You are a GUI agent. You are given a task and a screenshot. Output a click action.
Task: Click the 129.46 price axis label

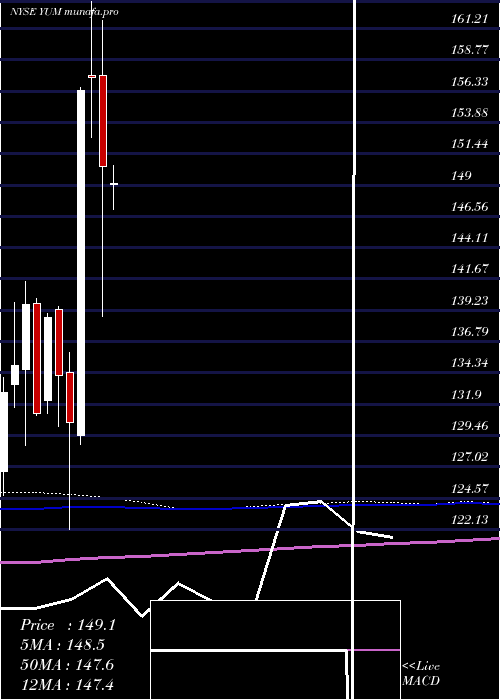(469, 425)
